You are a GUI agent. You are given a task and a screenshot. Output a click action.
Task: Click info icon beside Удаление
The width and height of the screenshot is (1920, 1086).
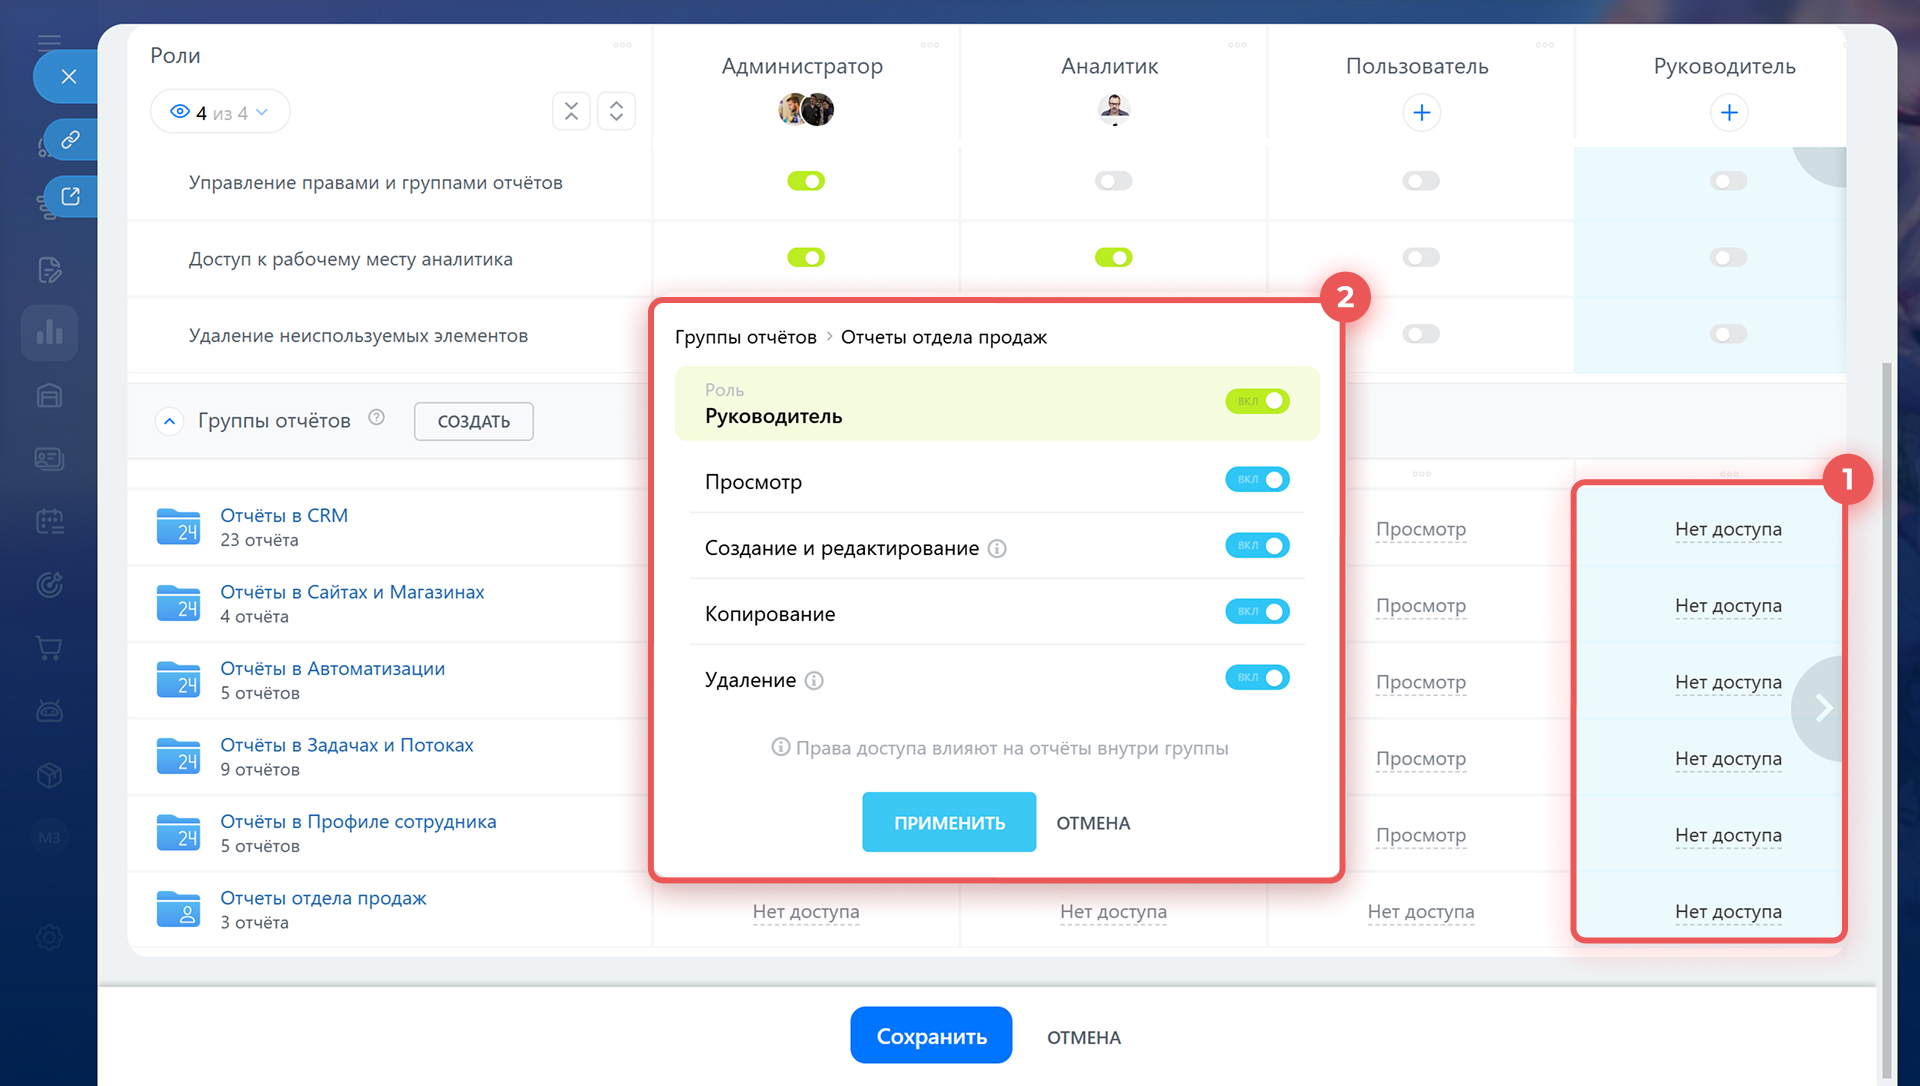[814, 681]
